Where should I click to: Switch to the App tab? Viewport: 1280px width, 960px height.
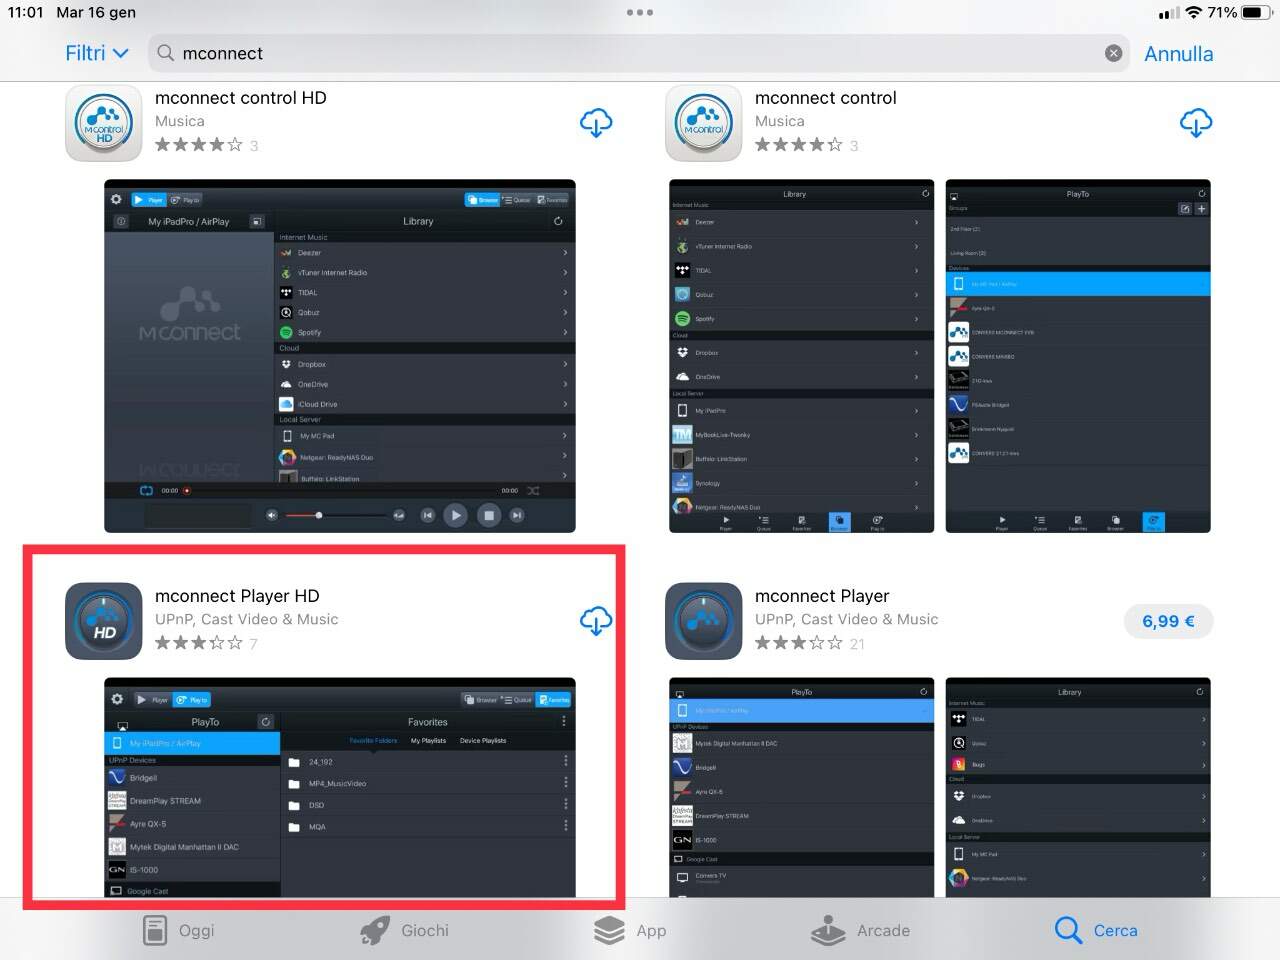point(629,930)
